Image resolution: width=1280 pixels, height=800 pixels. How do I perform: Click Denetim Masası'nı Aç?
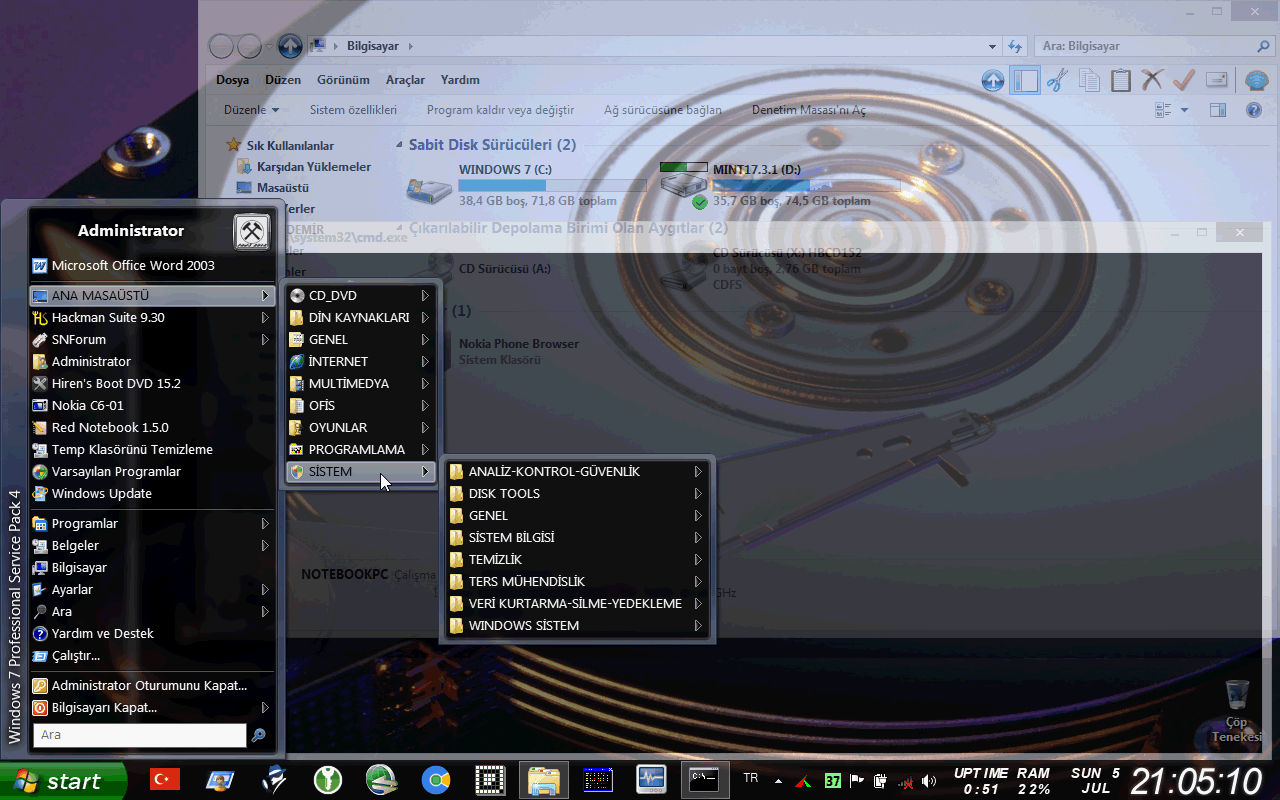(809, 110)
